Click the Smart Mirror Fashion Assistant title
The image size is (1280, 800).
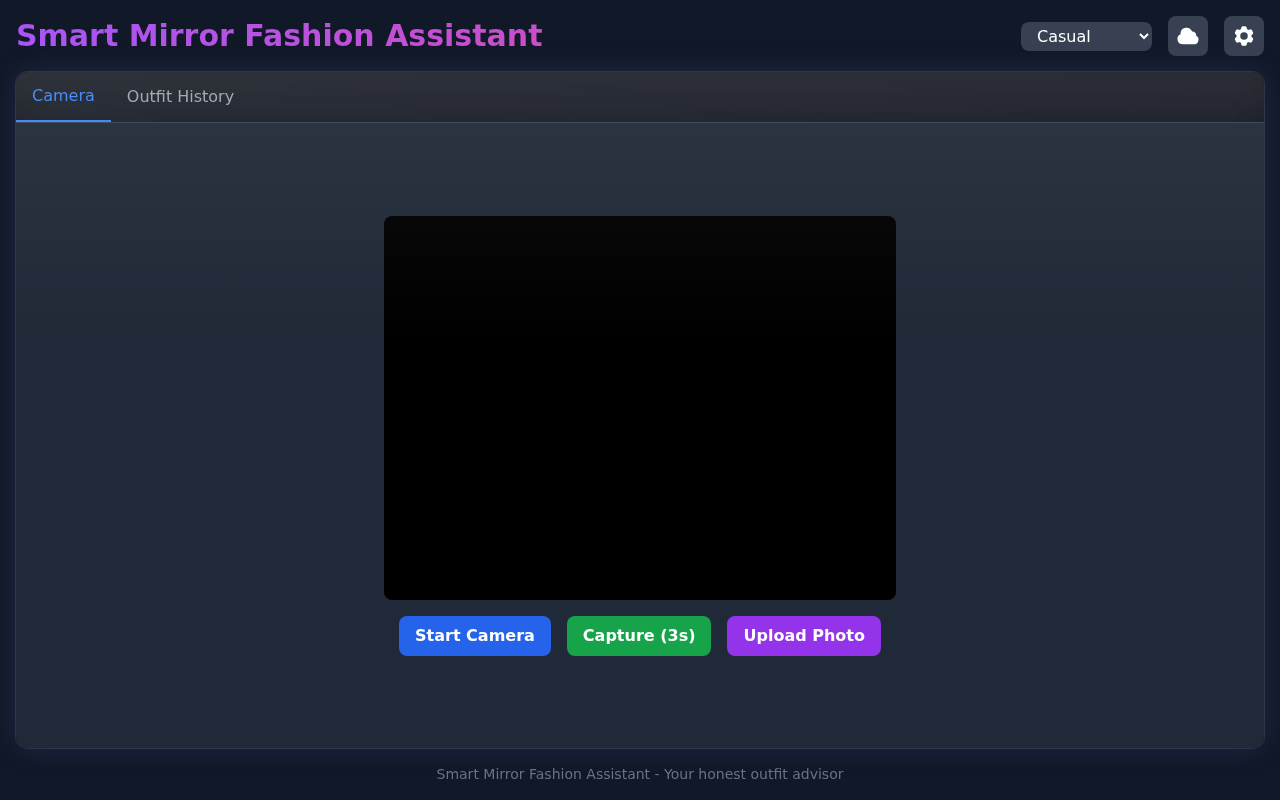coord(279,35)
